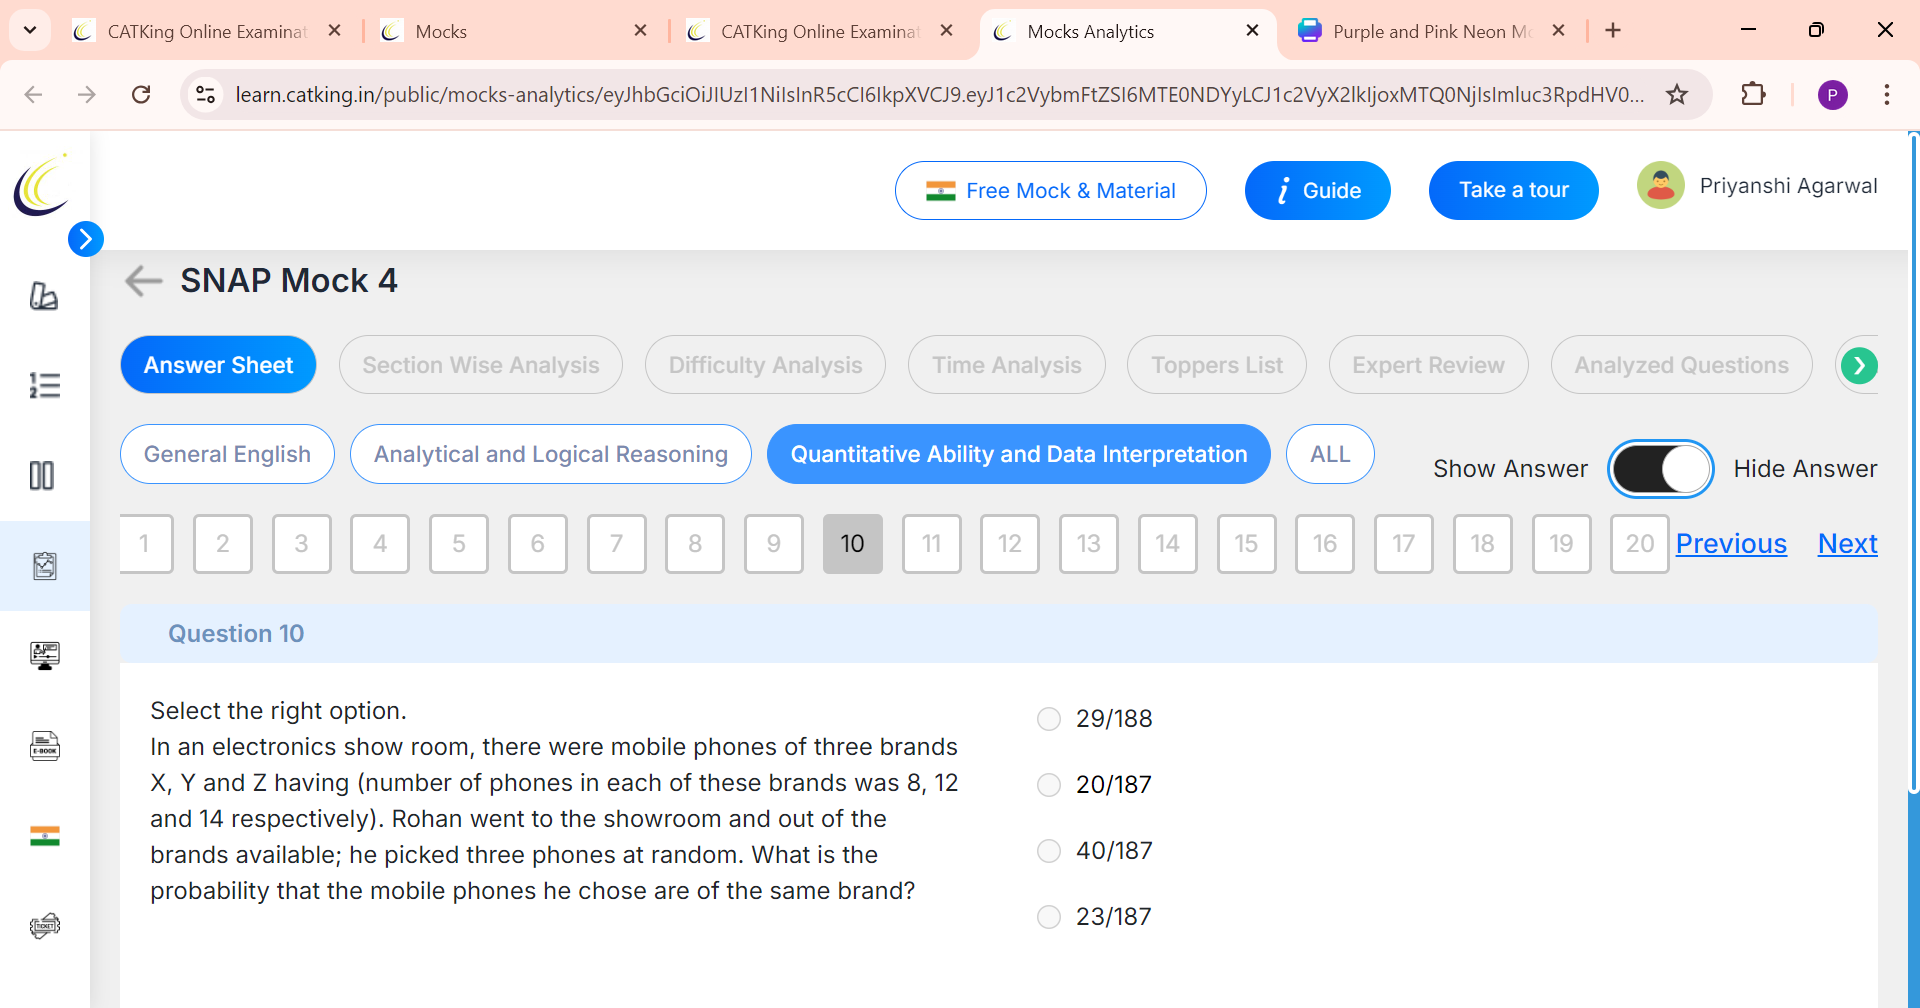Open Difficulty Analysis tab
Screen dimensions: 1920x1008
click(x=765, y=365)
